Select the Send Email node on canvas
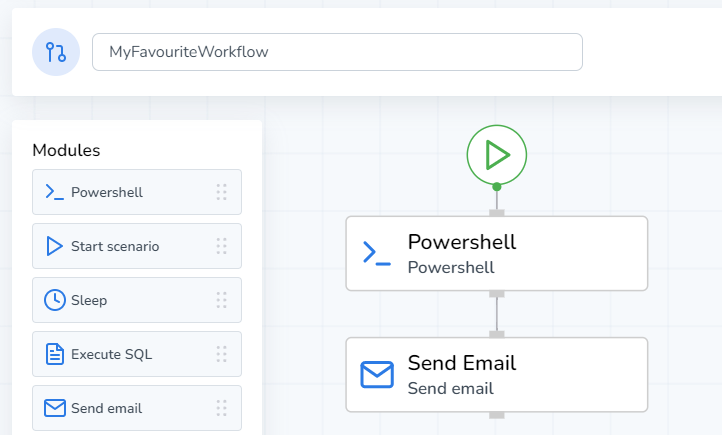722x435 pixels. pos(497,374)
